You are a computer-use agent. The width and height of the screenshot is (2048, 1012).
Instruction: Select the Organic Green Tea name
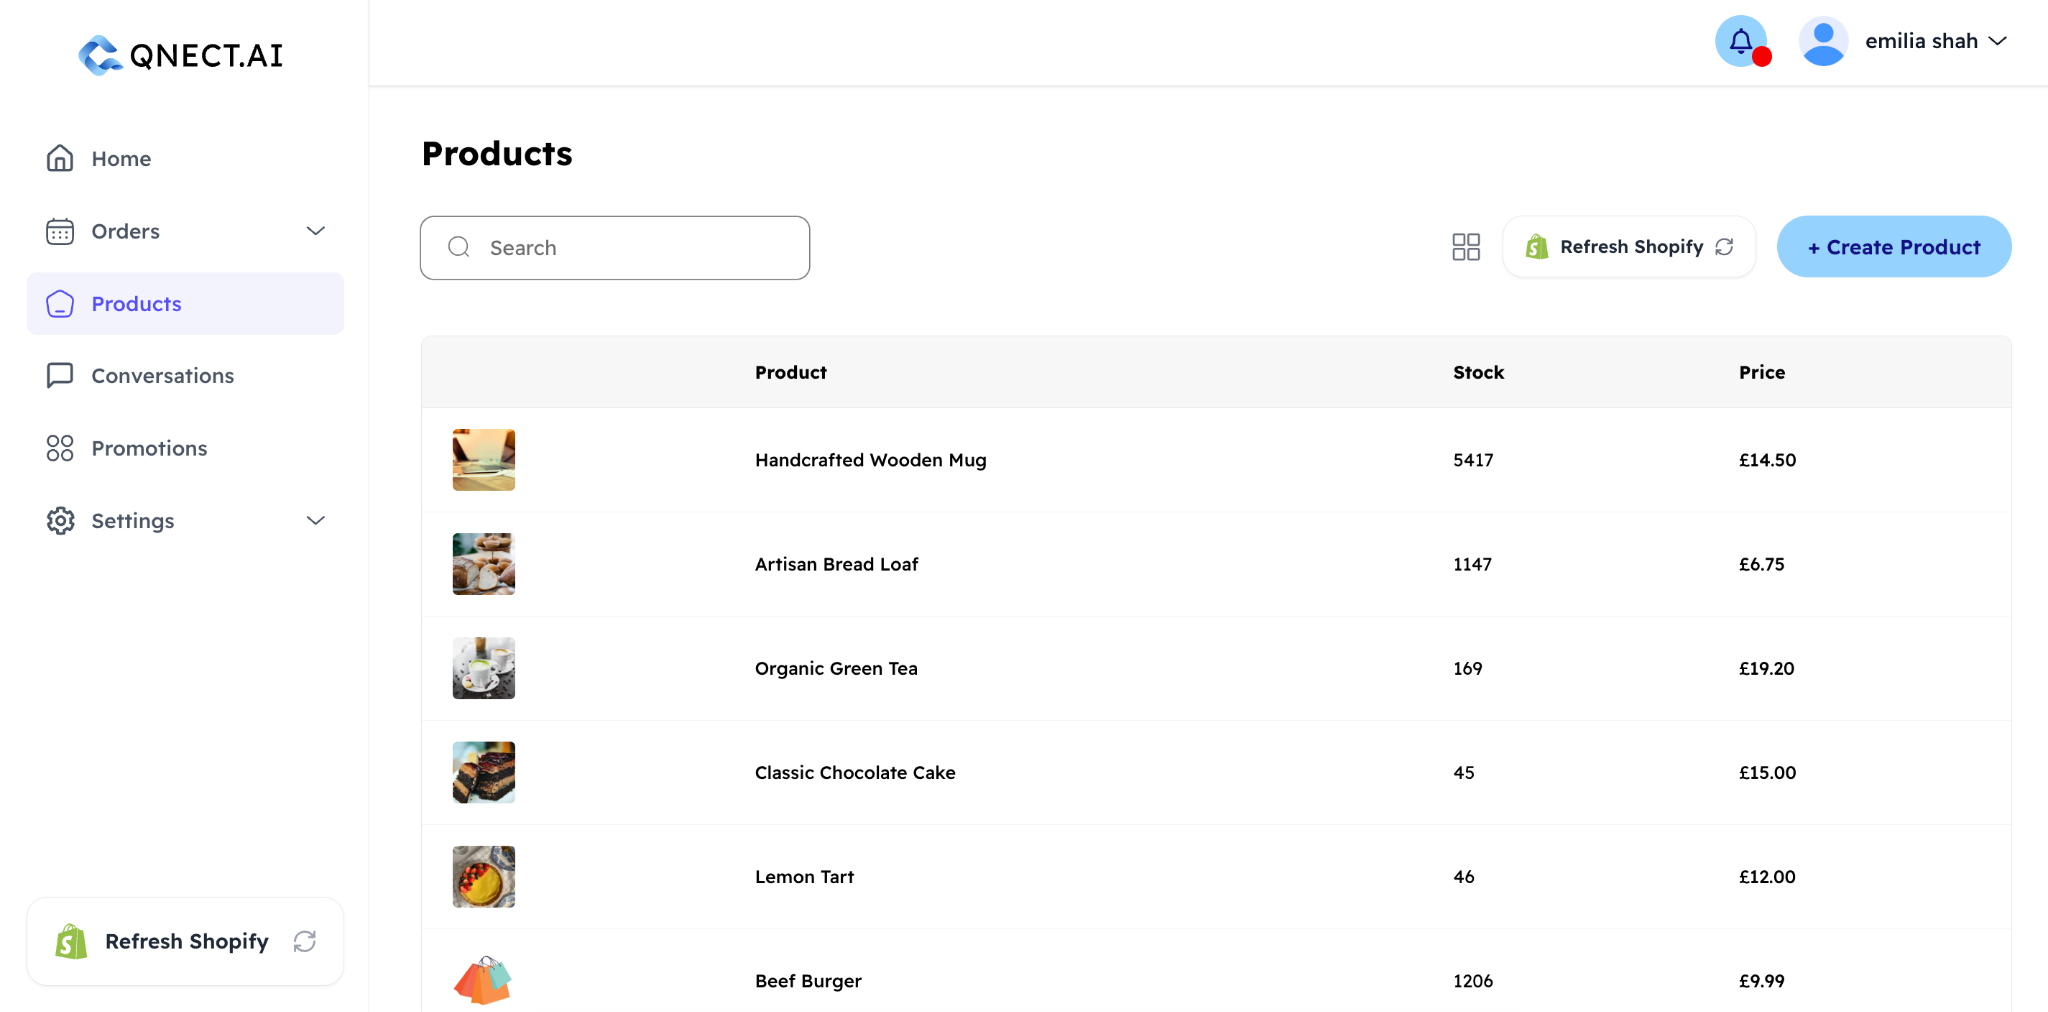coord(836,668)
